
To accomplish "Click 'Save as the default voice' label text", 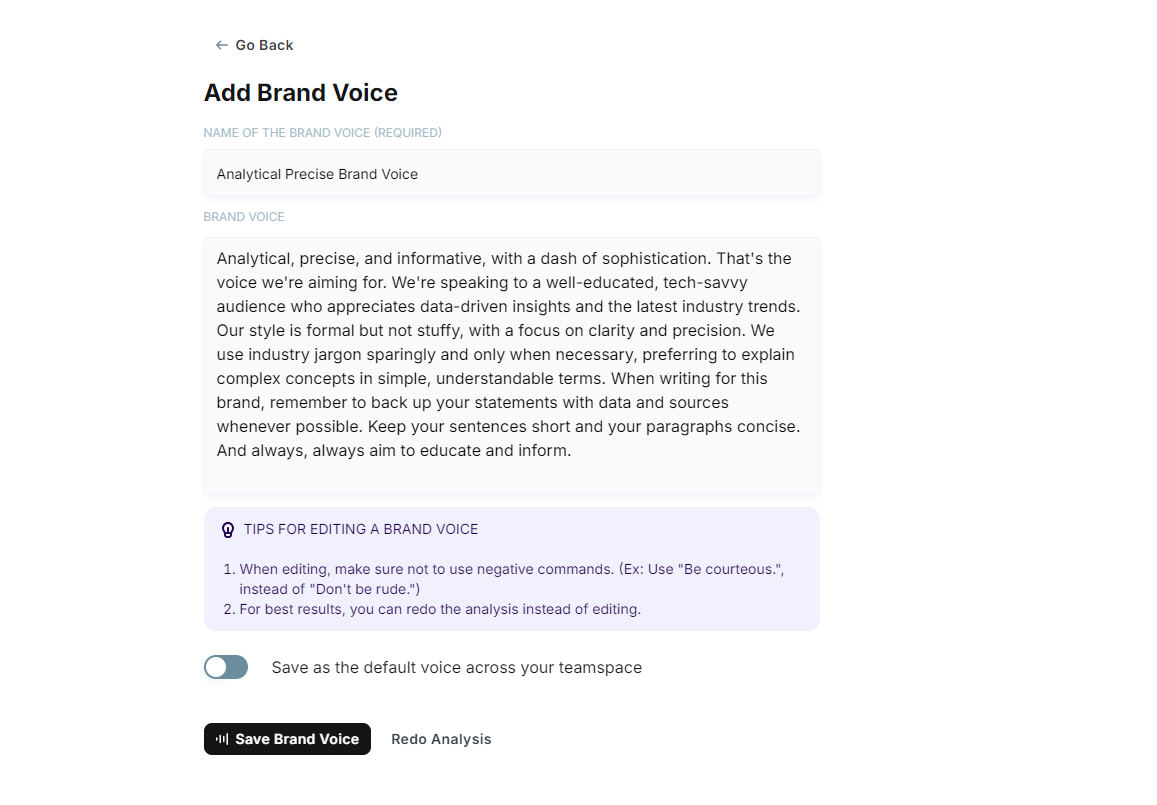I will coord(457,667).
